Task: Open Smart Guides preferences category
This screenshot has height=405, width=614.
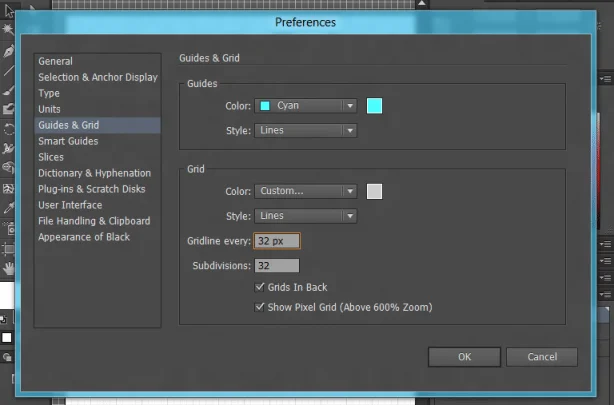Action: (x=98, y=141)
